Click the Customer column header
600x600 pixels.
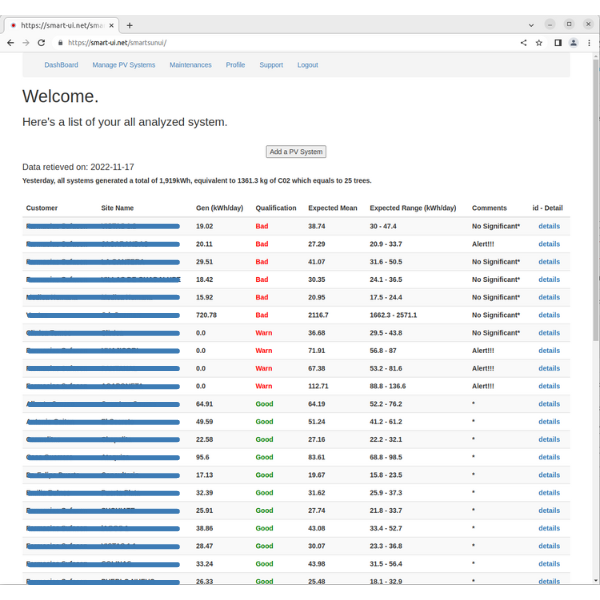coord(42,208)
